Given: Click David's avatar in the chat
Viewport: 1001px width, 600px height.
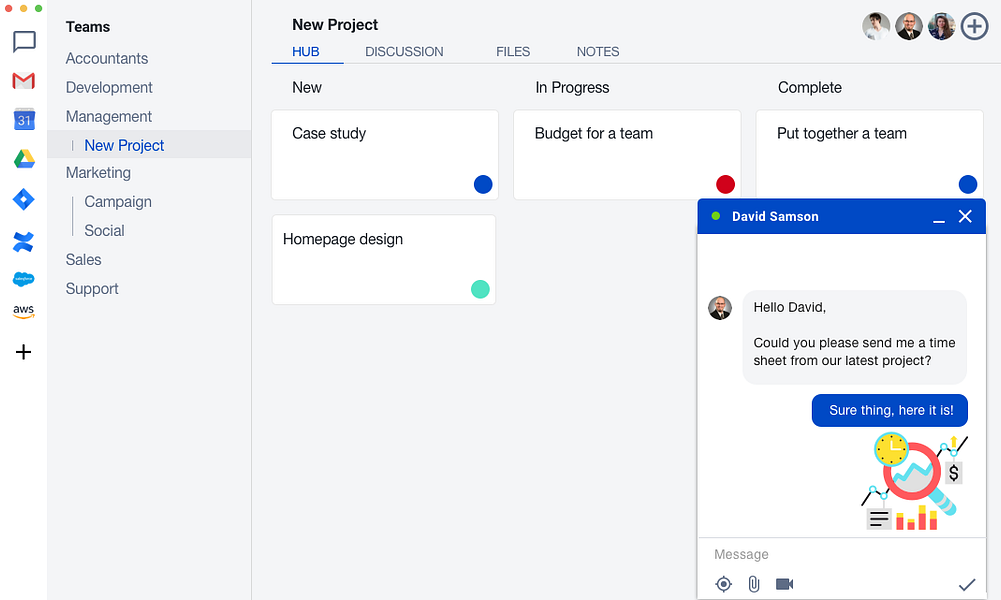Looking at the screenshot, I should point(720,308).
